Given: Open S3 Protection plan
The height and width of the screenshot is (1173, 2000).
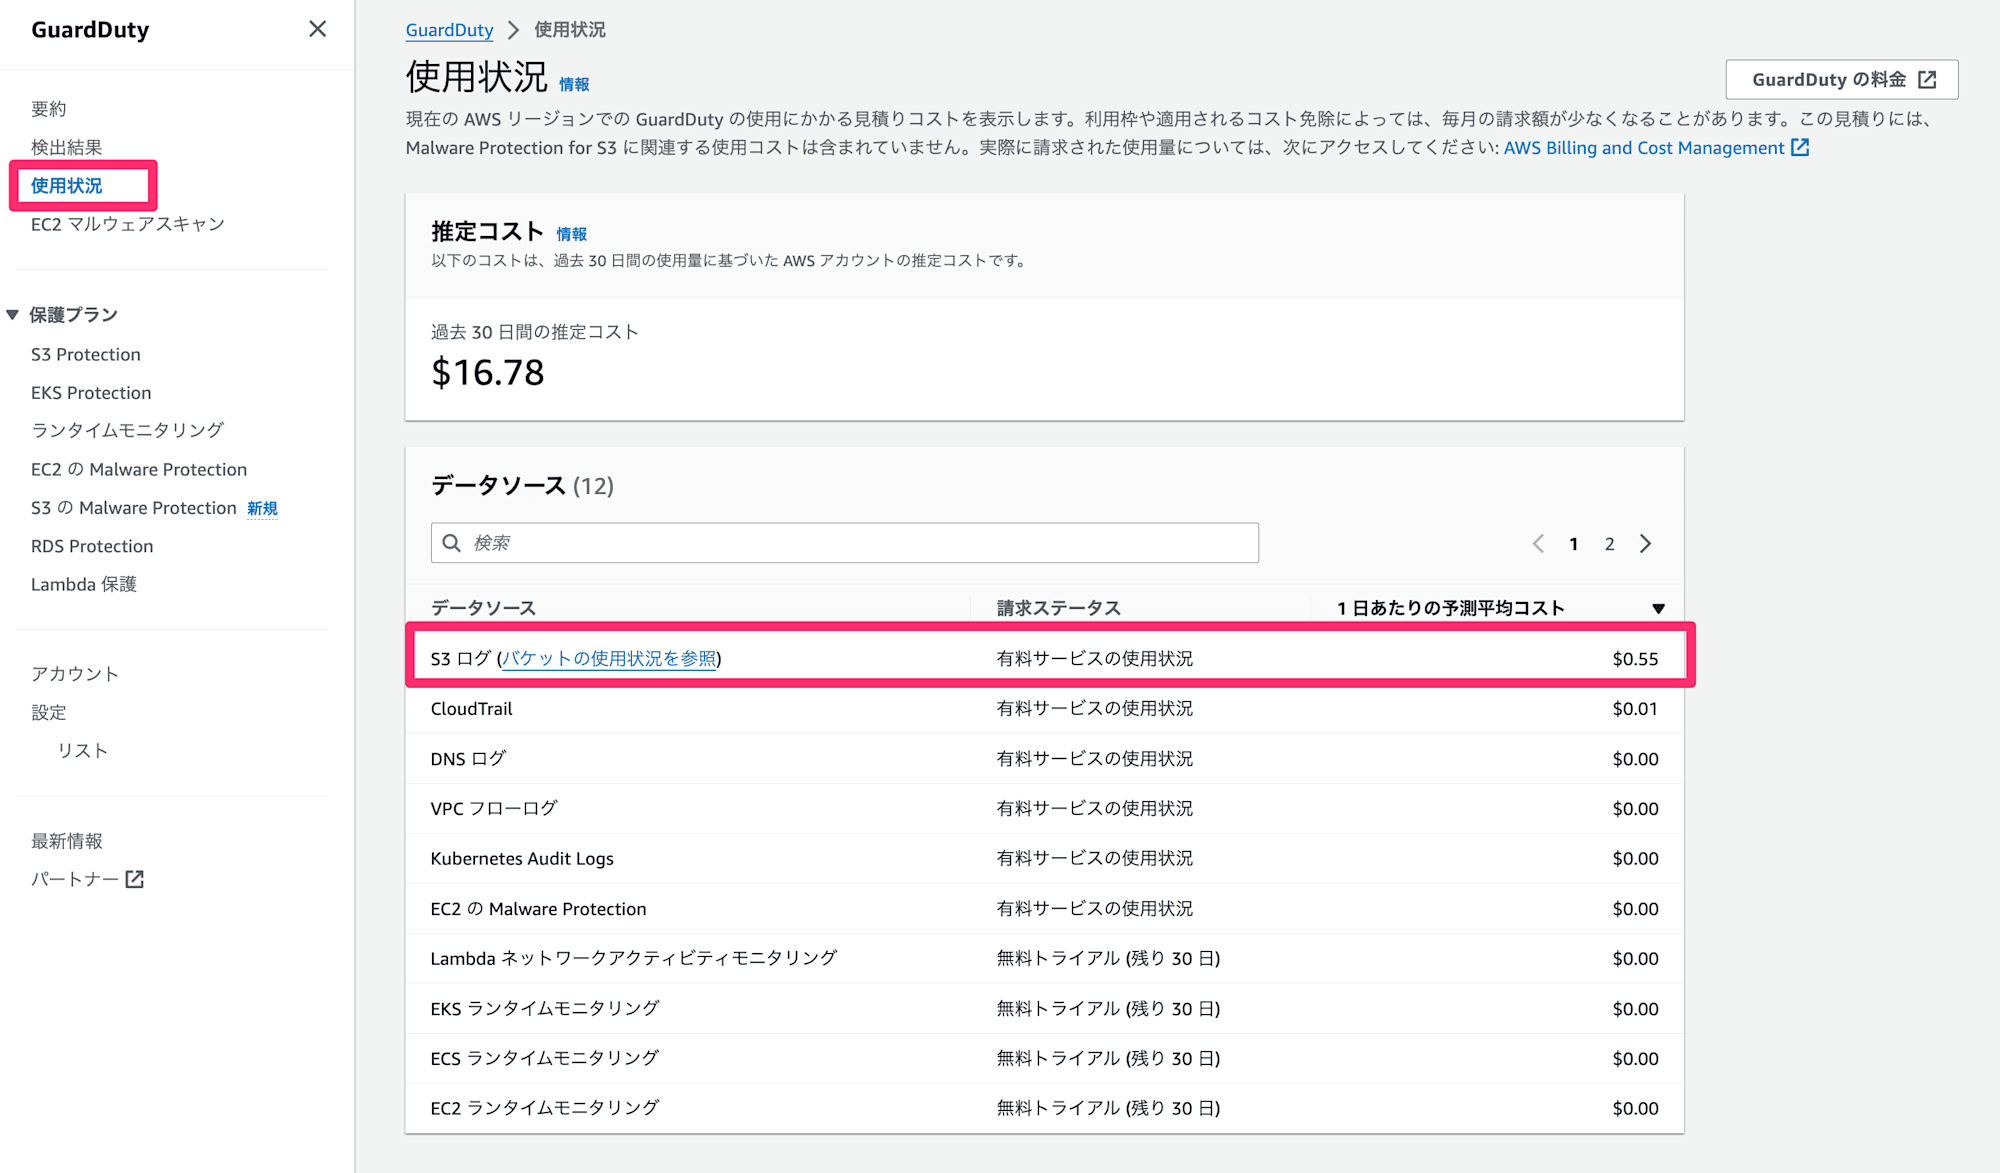Looking at the screenshot, I should pyautogui.click(x=86, y=354).
